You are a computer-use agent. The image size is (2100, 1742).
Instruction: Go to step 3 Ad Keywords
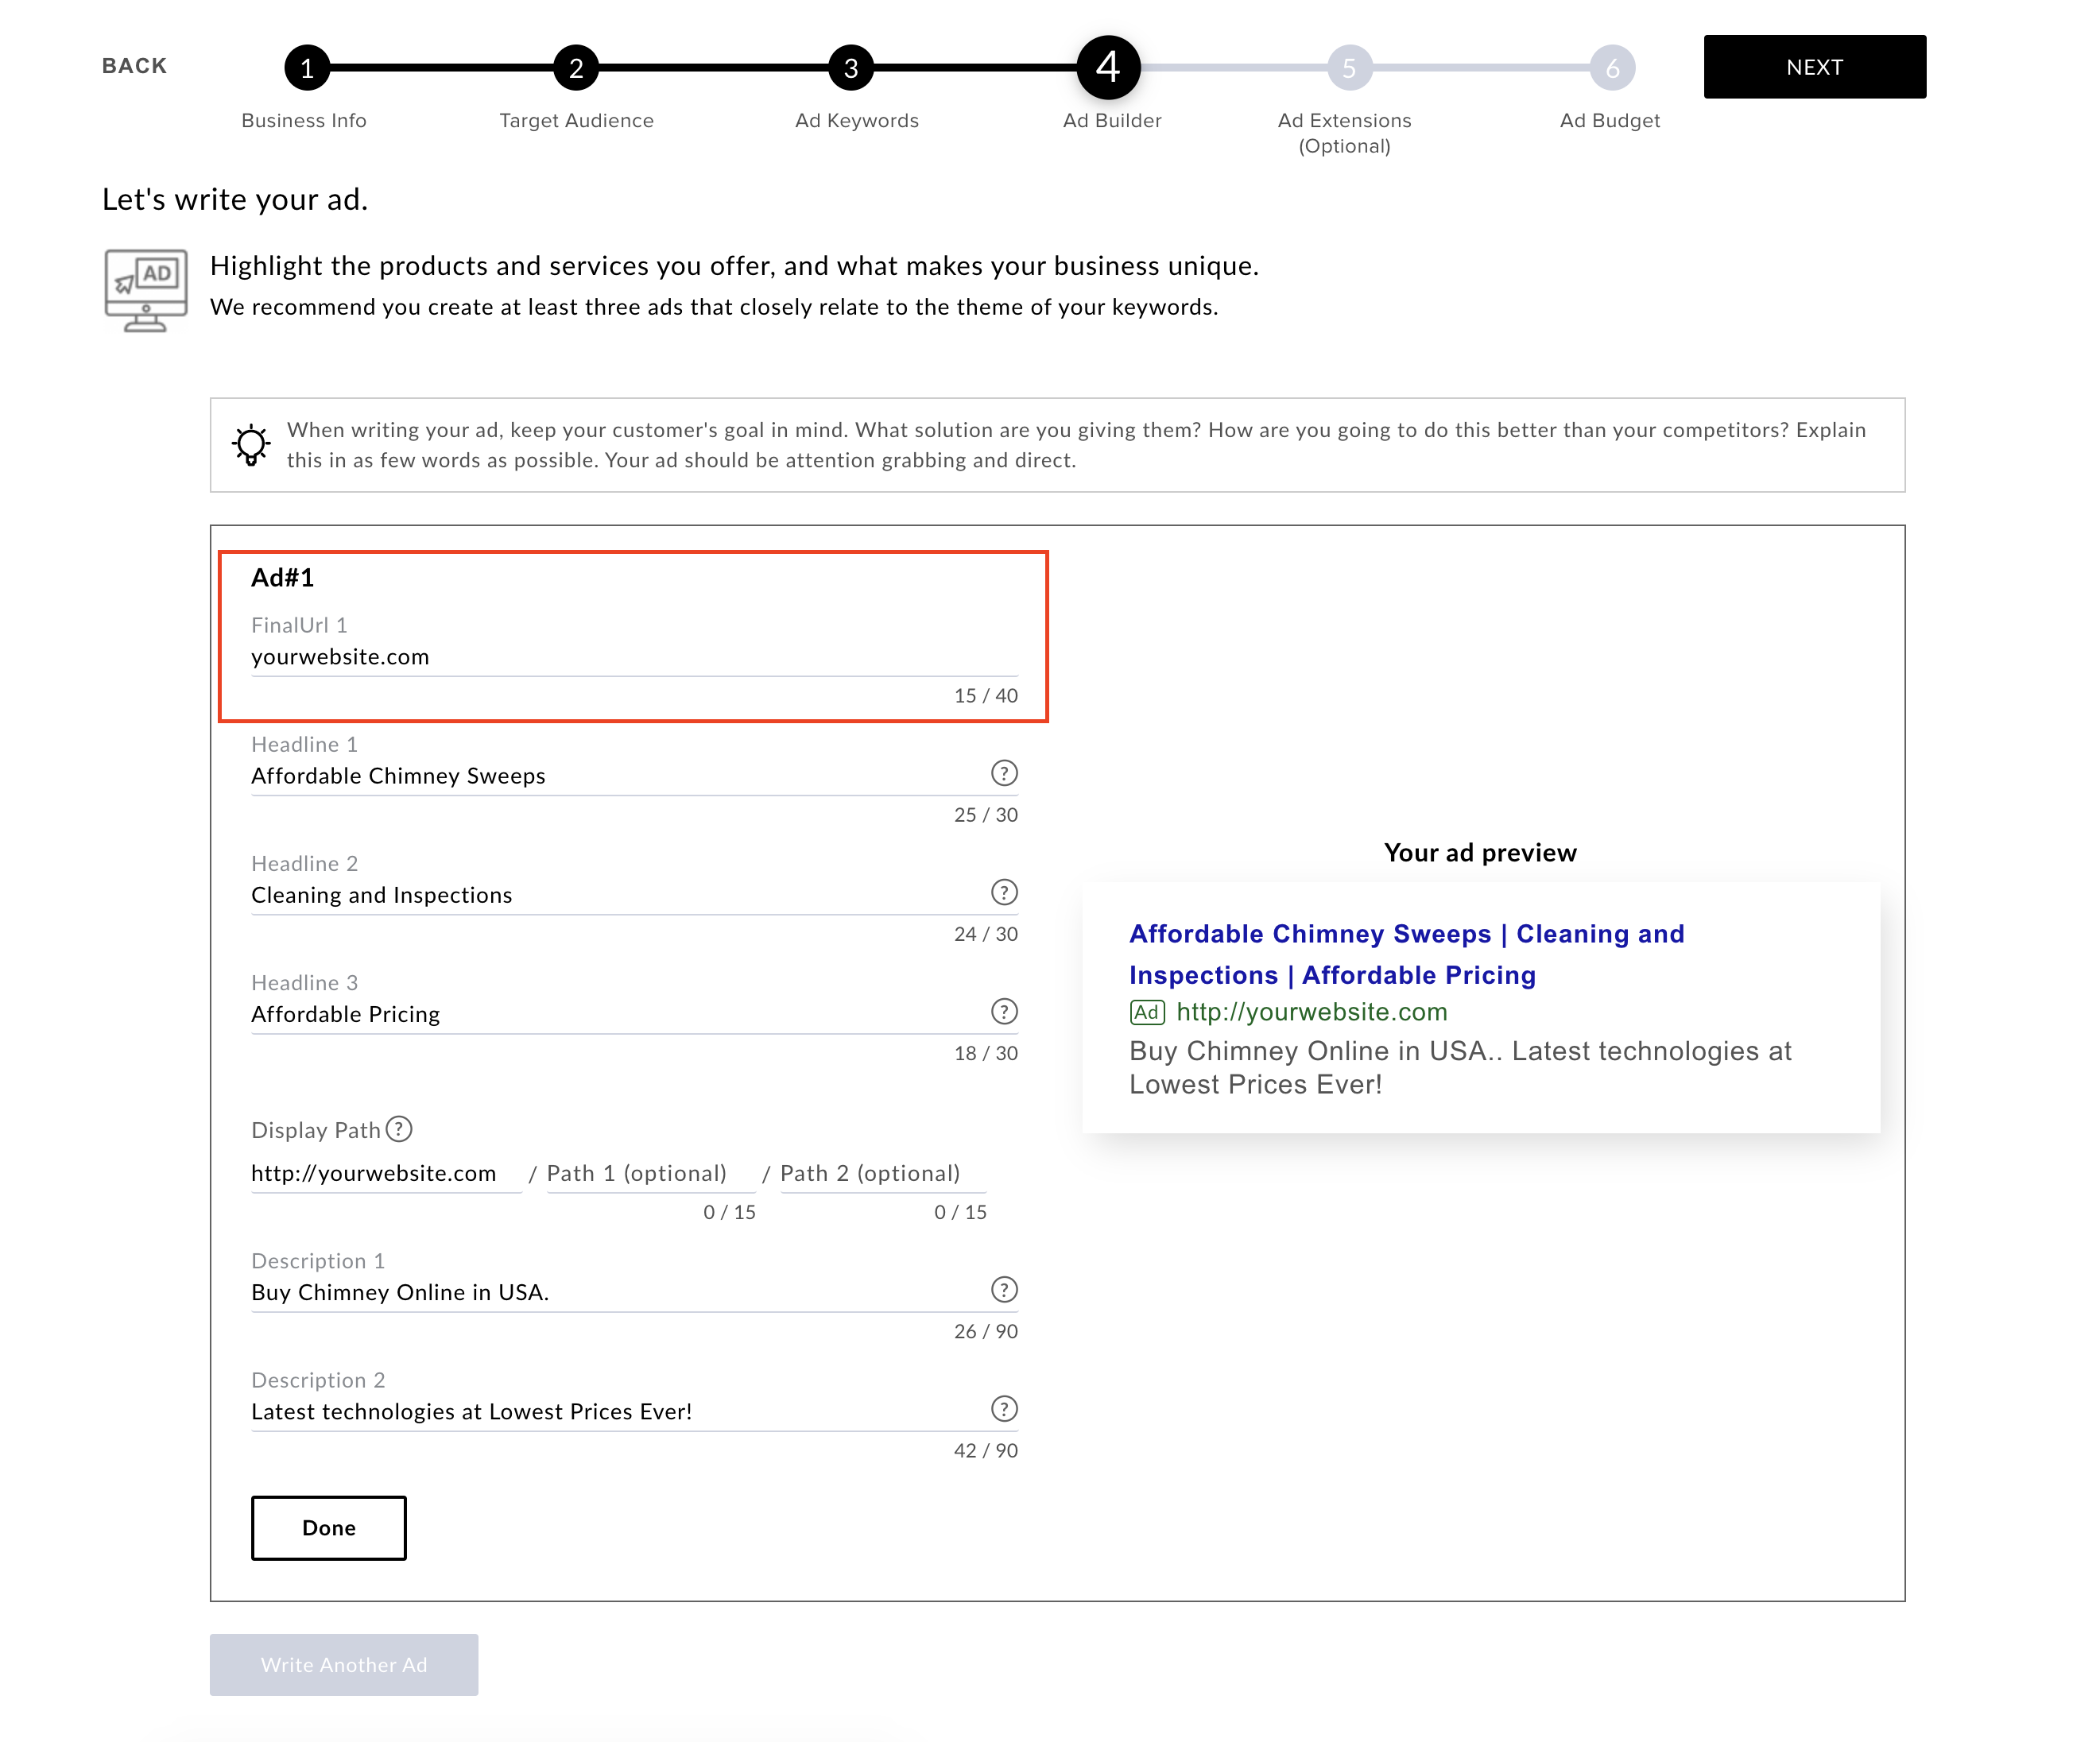[x=851, y=68]
